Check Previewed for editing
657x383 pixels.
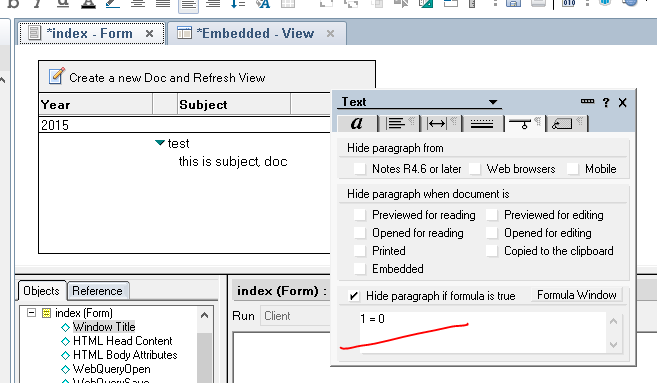coord(492,215)
